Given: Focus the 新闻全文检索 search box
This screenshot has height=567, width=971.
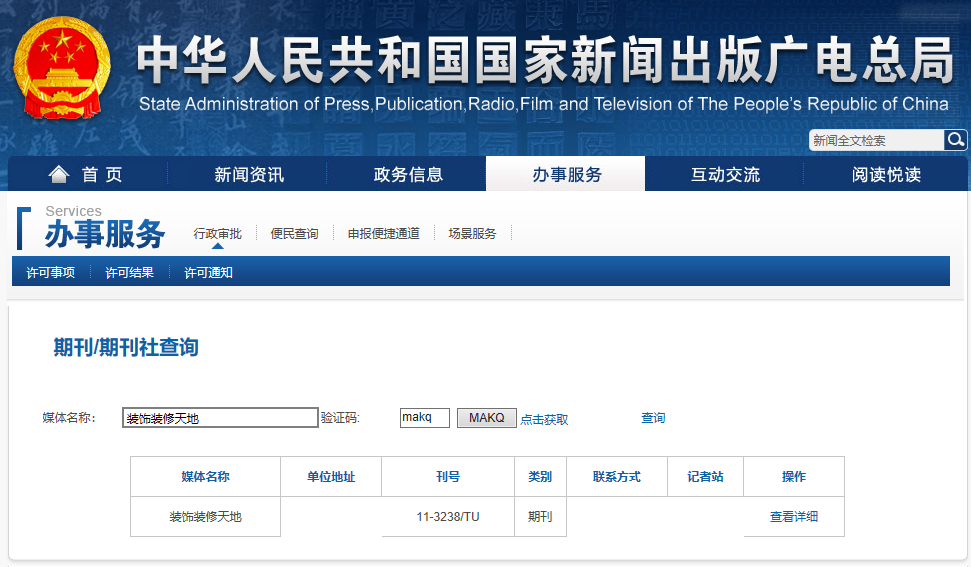Looking at the screenshot, I should [x=876, y=141].
